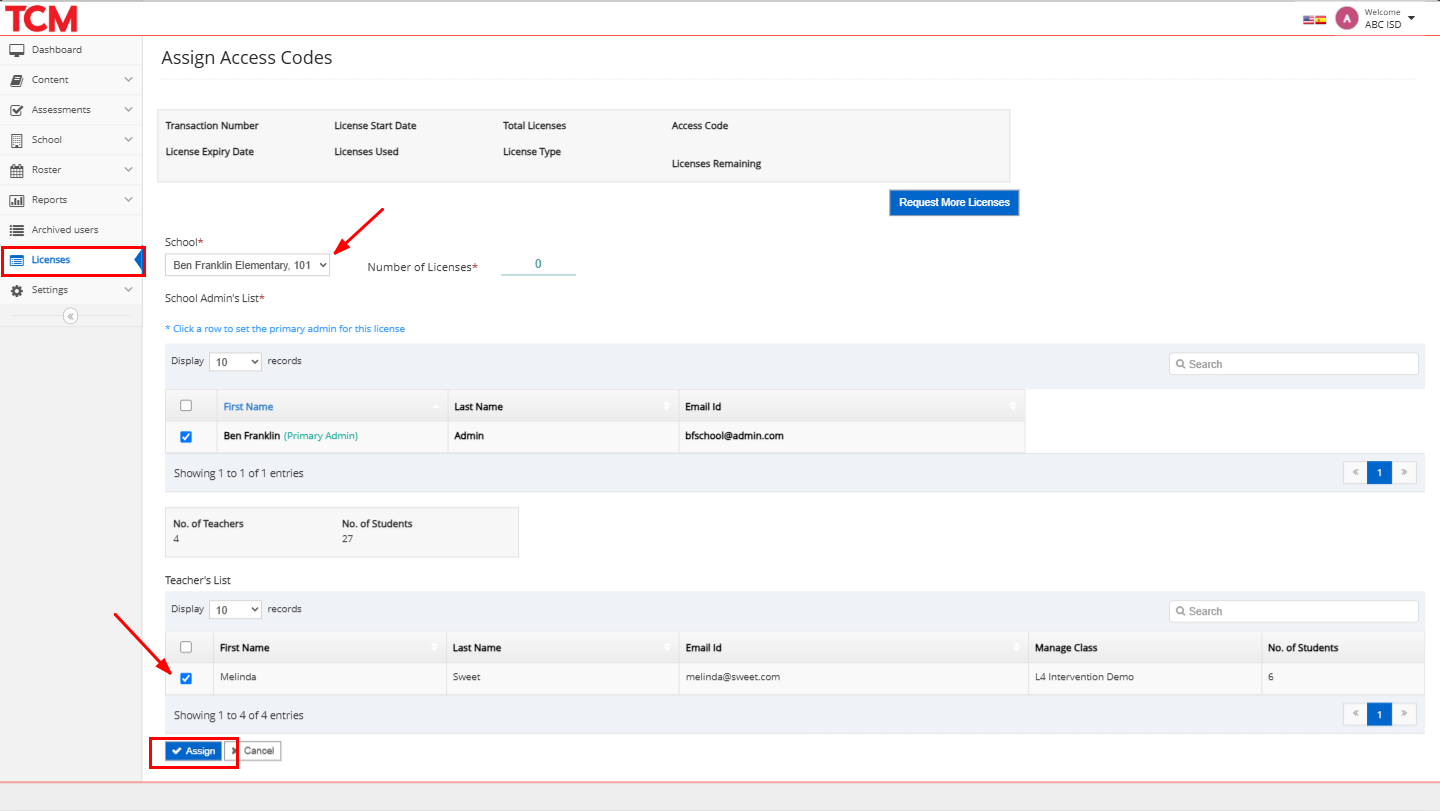Click the Settings gear icon
Screen dimensions: 1440x811
[16, 290]
